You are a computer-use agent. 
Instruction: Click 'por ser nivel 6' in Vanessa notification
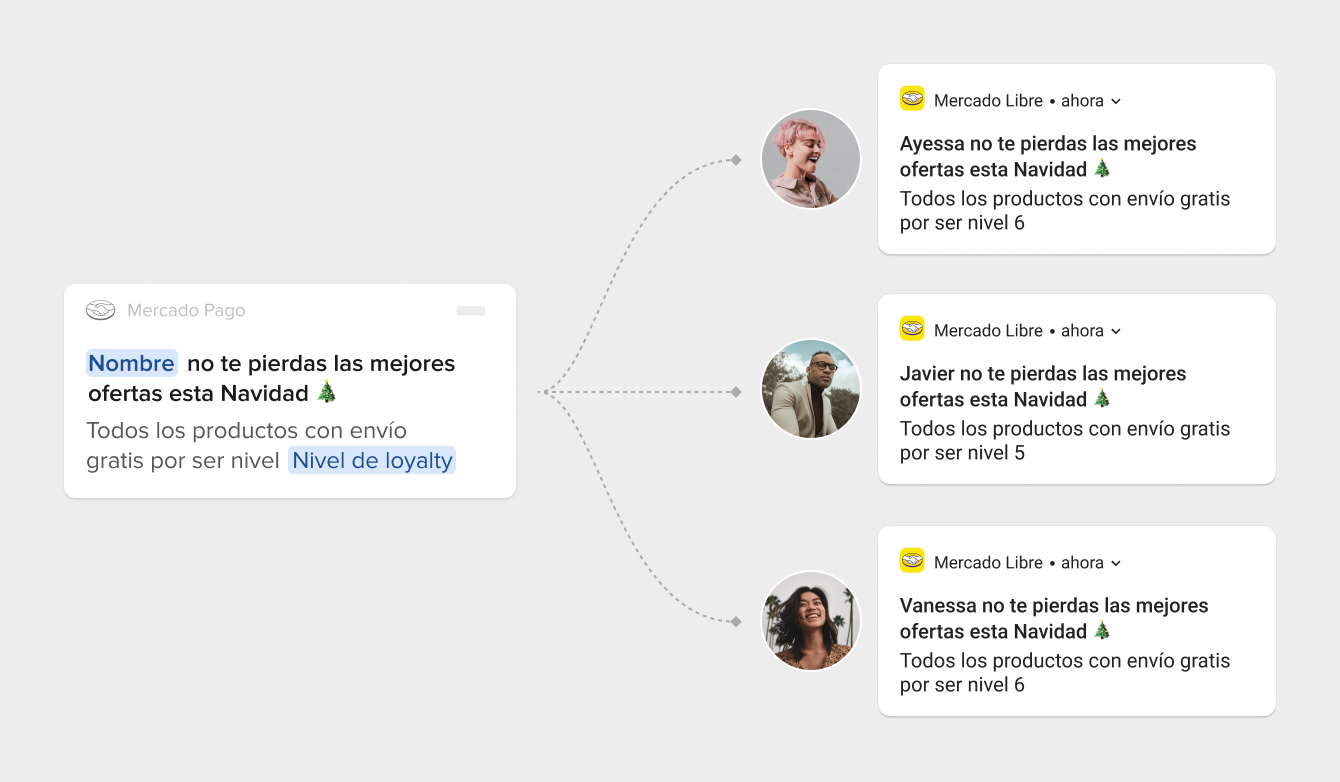[962, 685]
